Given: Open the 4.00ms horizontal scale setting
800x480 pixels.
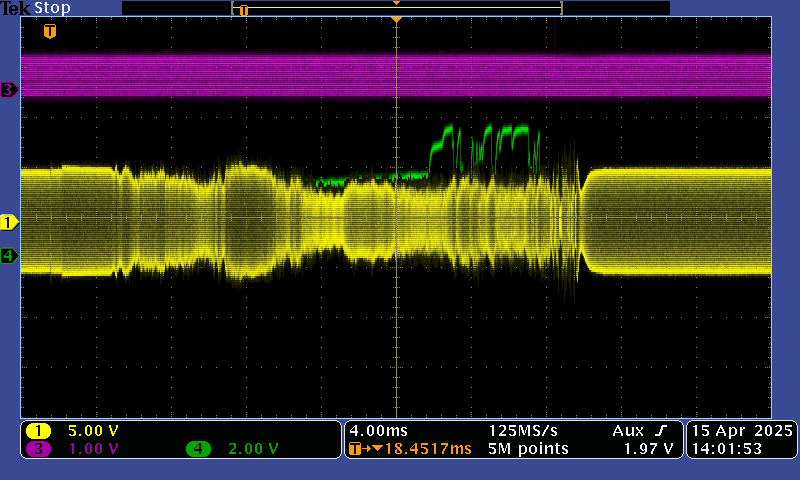Looking at the screenshot, I should (376, 430).
